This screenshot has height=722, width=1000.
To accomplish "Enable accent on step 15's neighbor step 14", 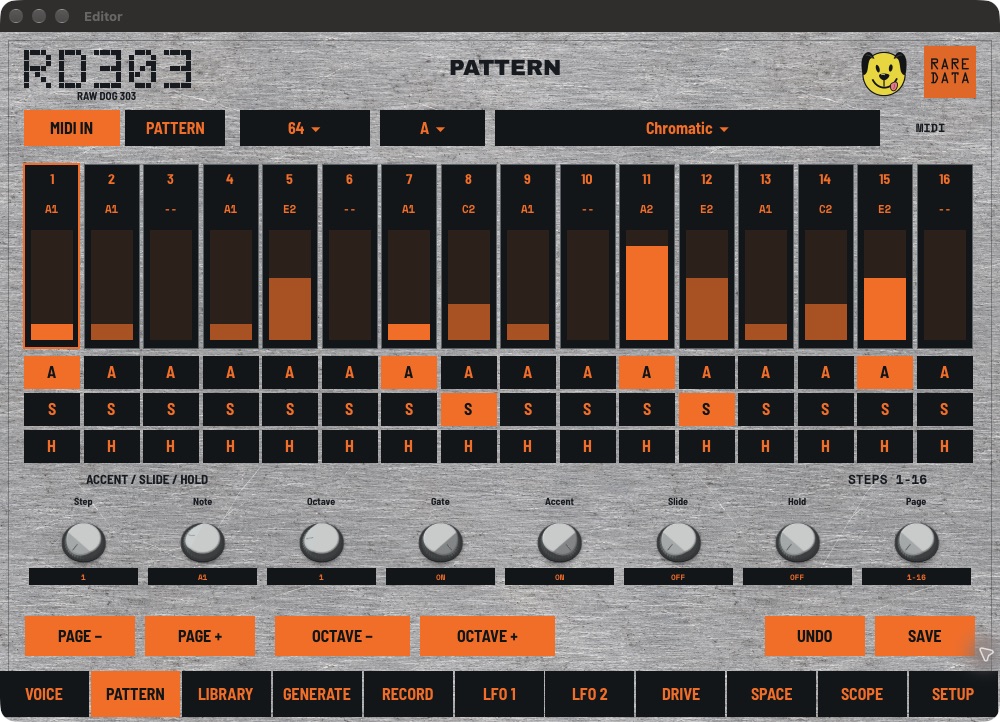I will pyautogui.click(x=825, y=372).
